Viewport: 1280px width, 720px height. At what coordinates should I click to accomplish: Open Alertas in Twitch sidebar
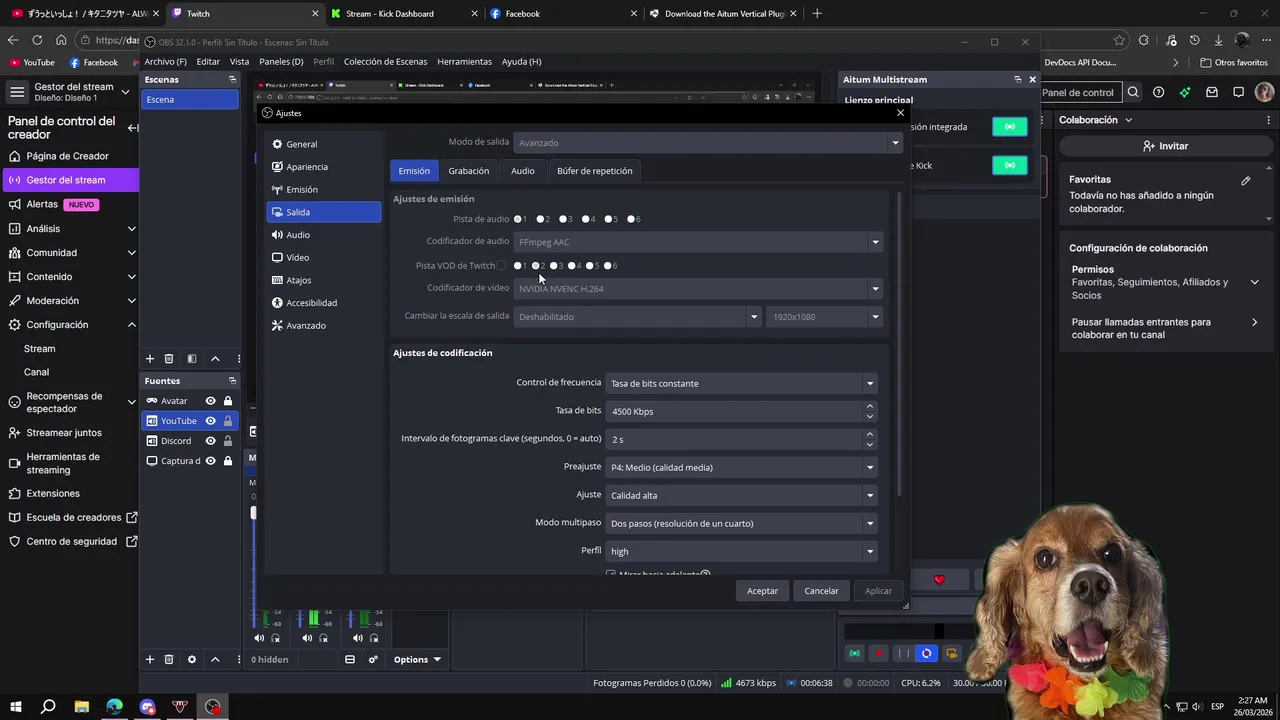point(42,204)
